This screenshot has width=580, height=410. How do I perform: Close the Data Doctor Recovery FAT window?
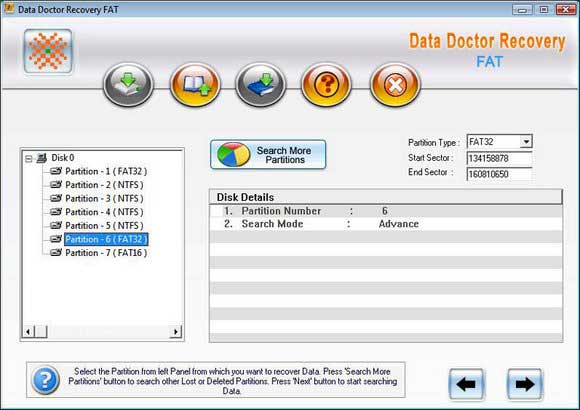[566, 10]
